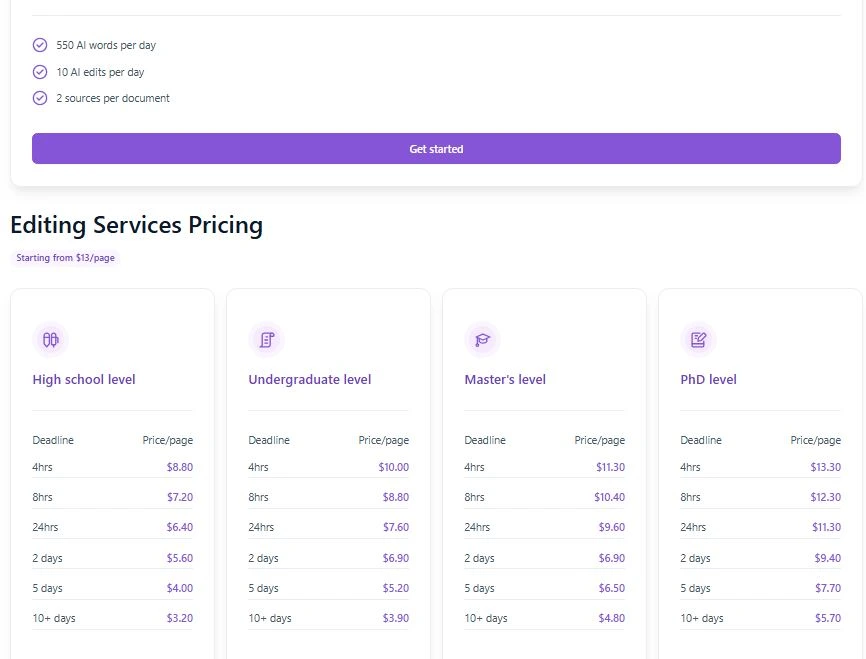This screenshot has height=659, width=866.
Task: Click Master's 8hrs price $10.40
Action: pos(609,497)
